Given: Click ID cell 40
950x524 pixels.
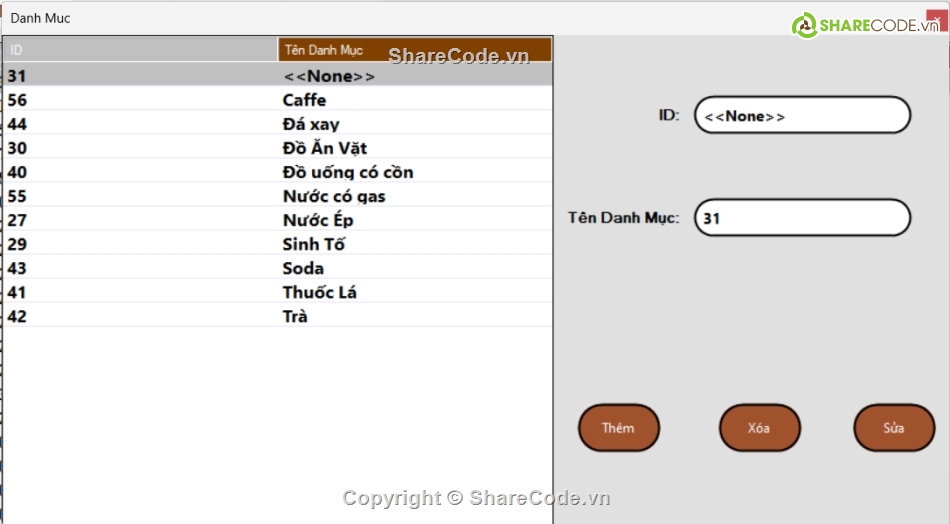Looking at the screenshot, I should (x=140, y=172).
